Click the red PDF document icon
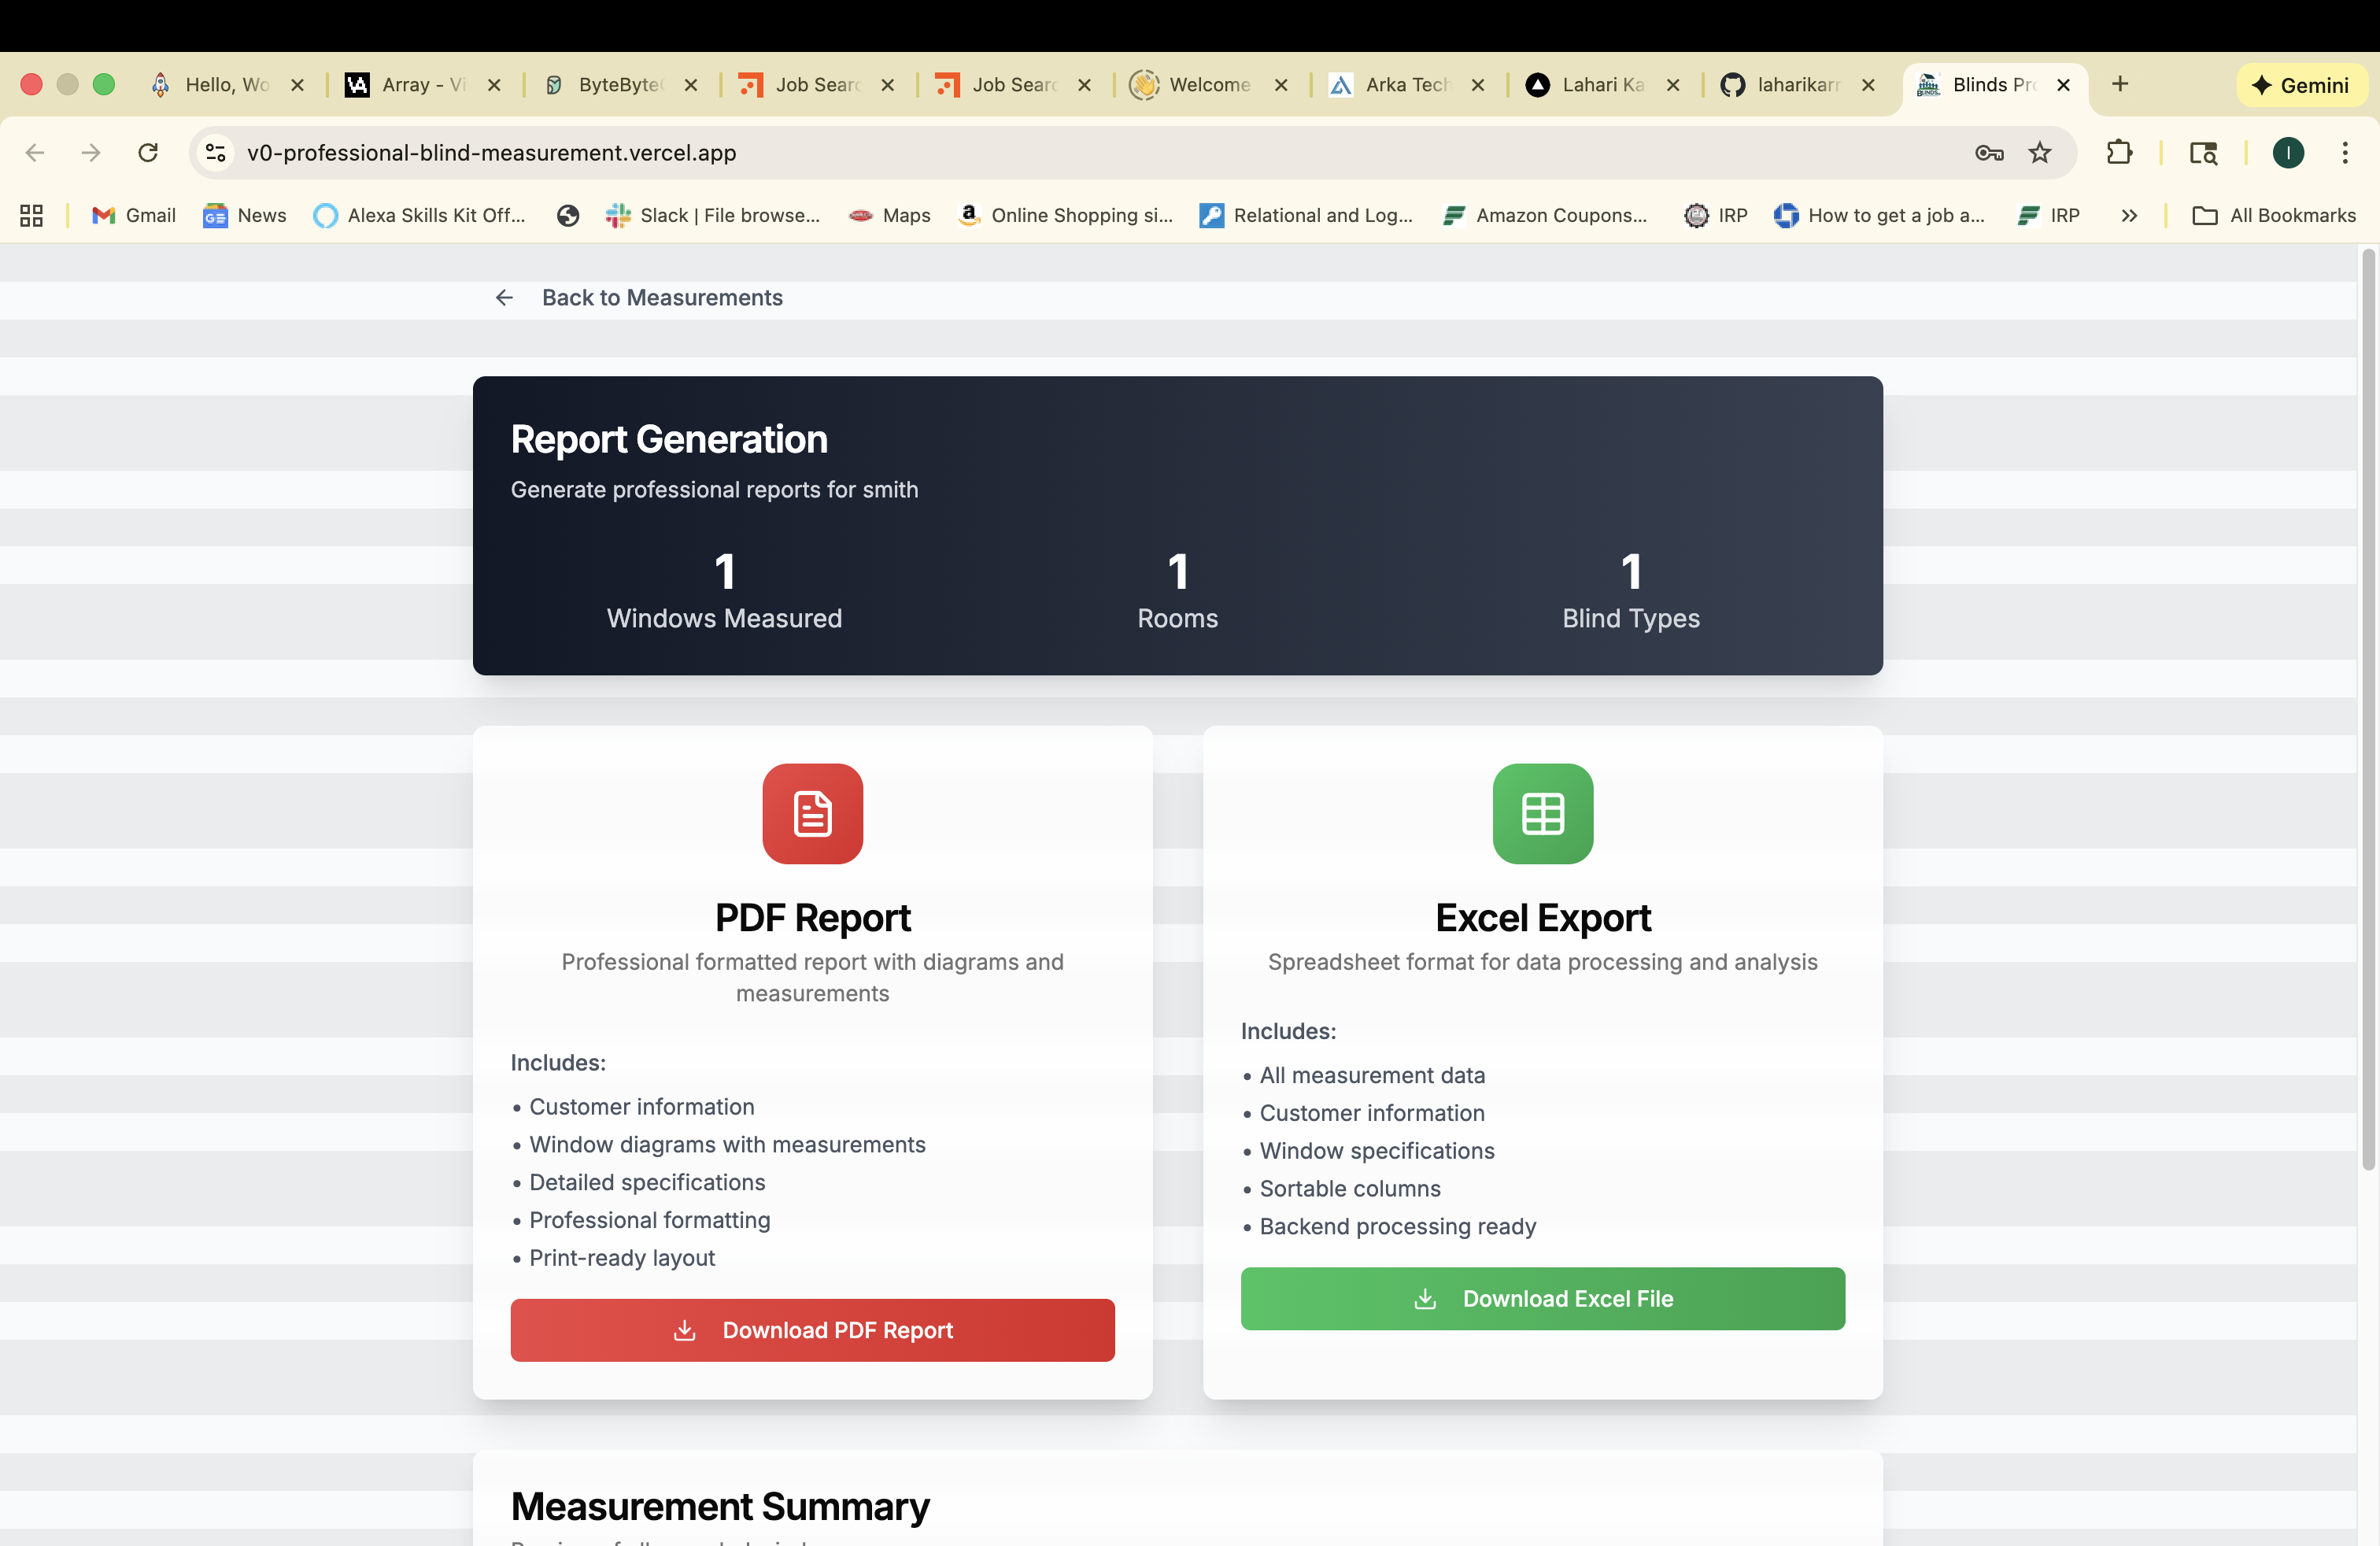Image resolution: width=2380 pixels, height=1546 pixels. [812, 813]
